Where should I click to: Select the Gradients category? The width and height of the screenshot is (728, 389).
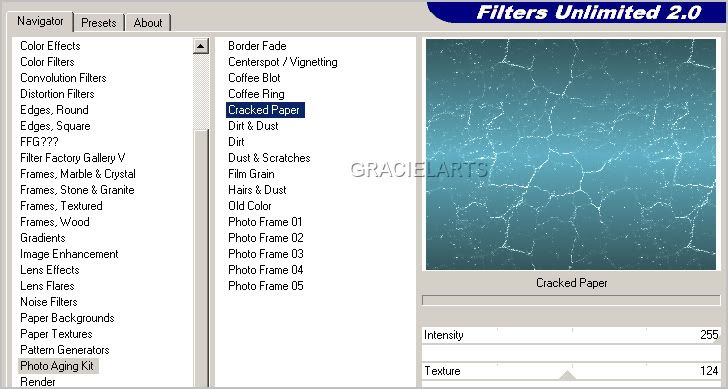point(43,238)
